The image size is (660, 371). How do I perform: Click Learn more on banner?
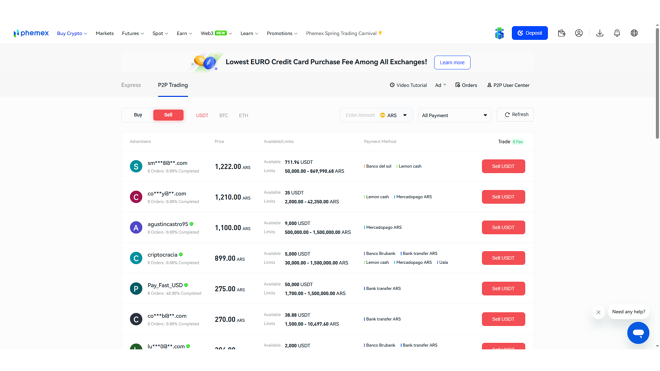(452, 62)
